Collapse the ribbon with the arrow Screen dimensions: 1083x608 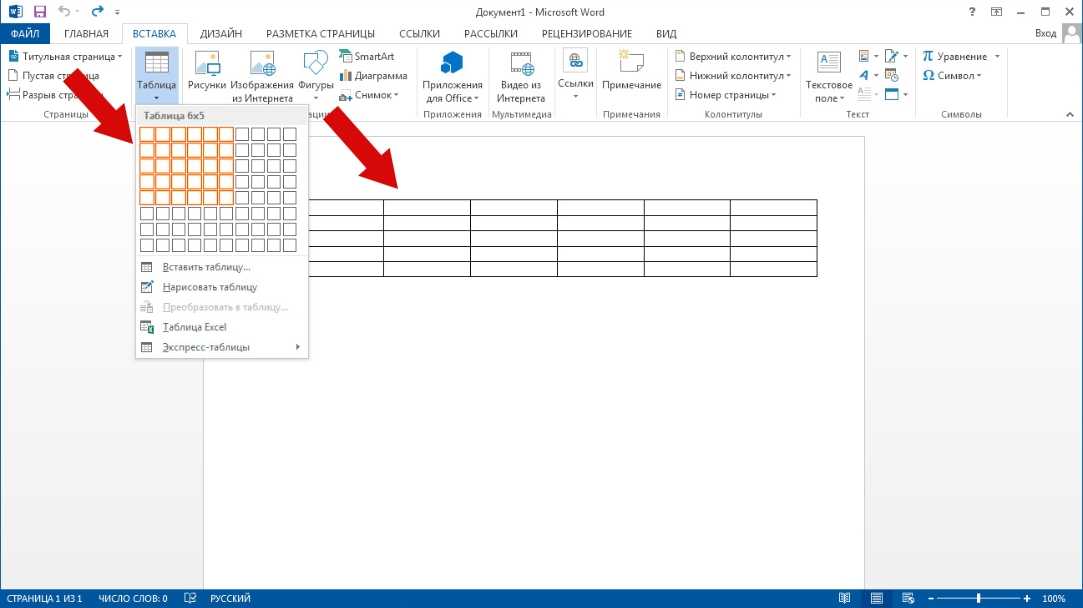[1070, 115]
